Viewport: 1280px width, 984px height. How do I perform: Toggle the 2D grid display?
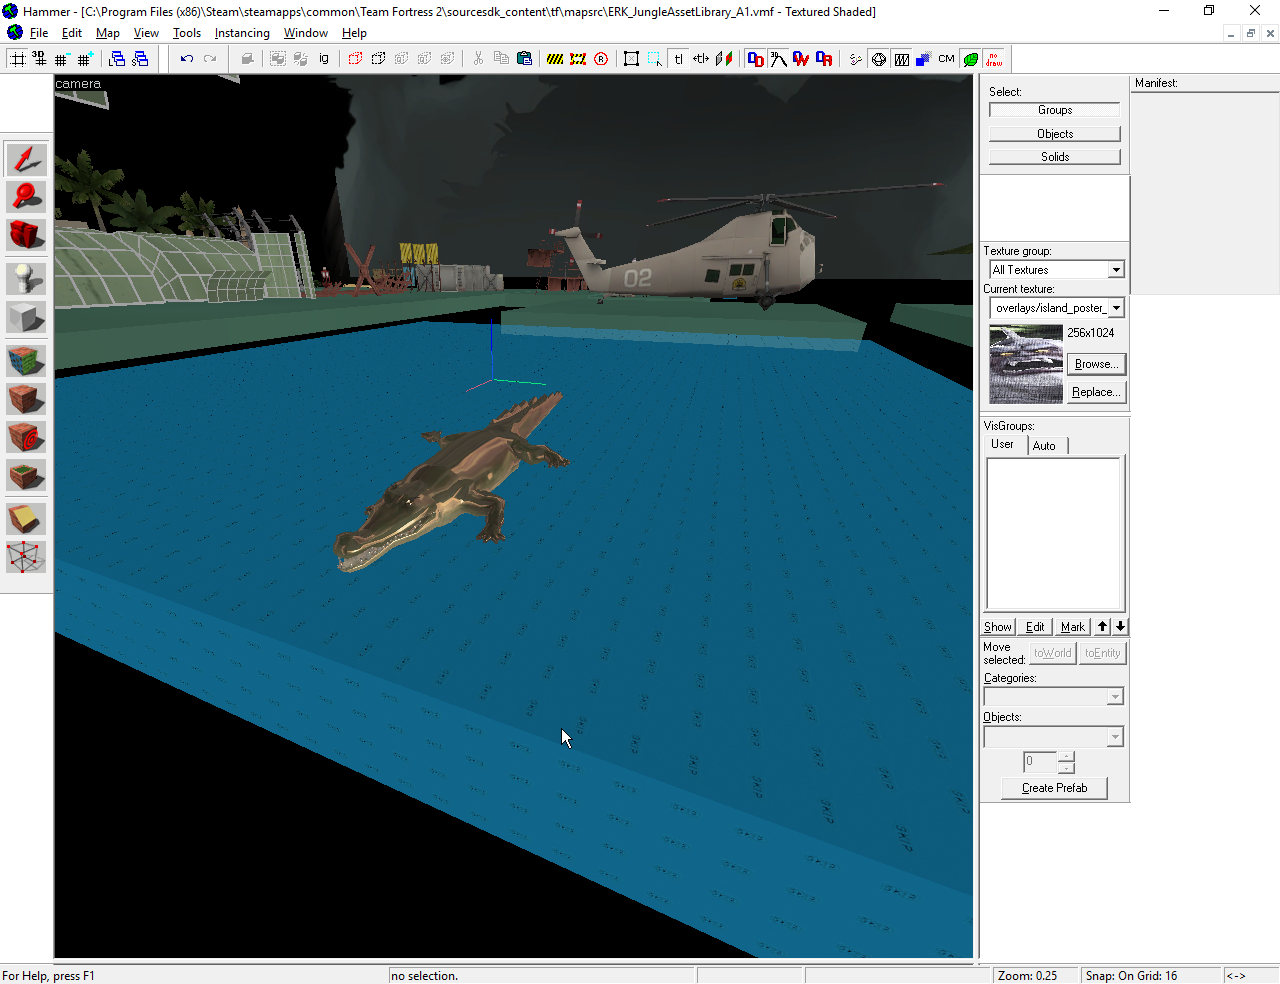(17, 59)
